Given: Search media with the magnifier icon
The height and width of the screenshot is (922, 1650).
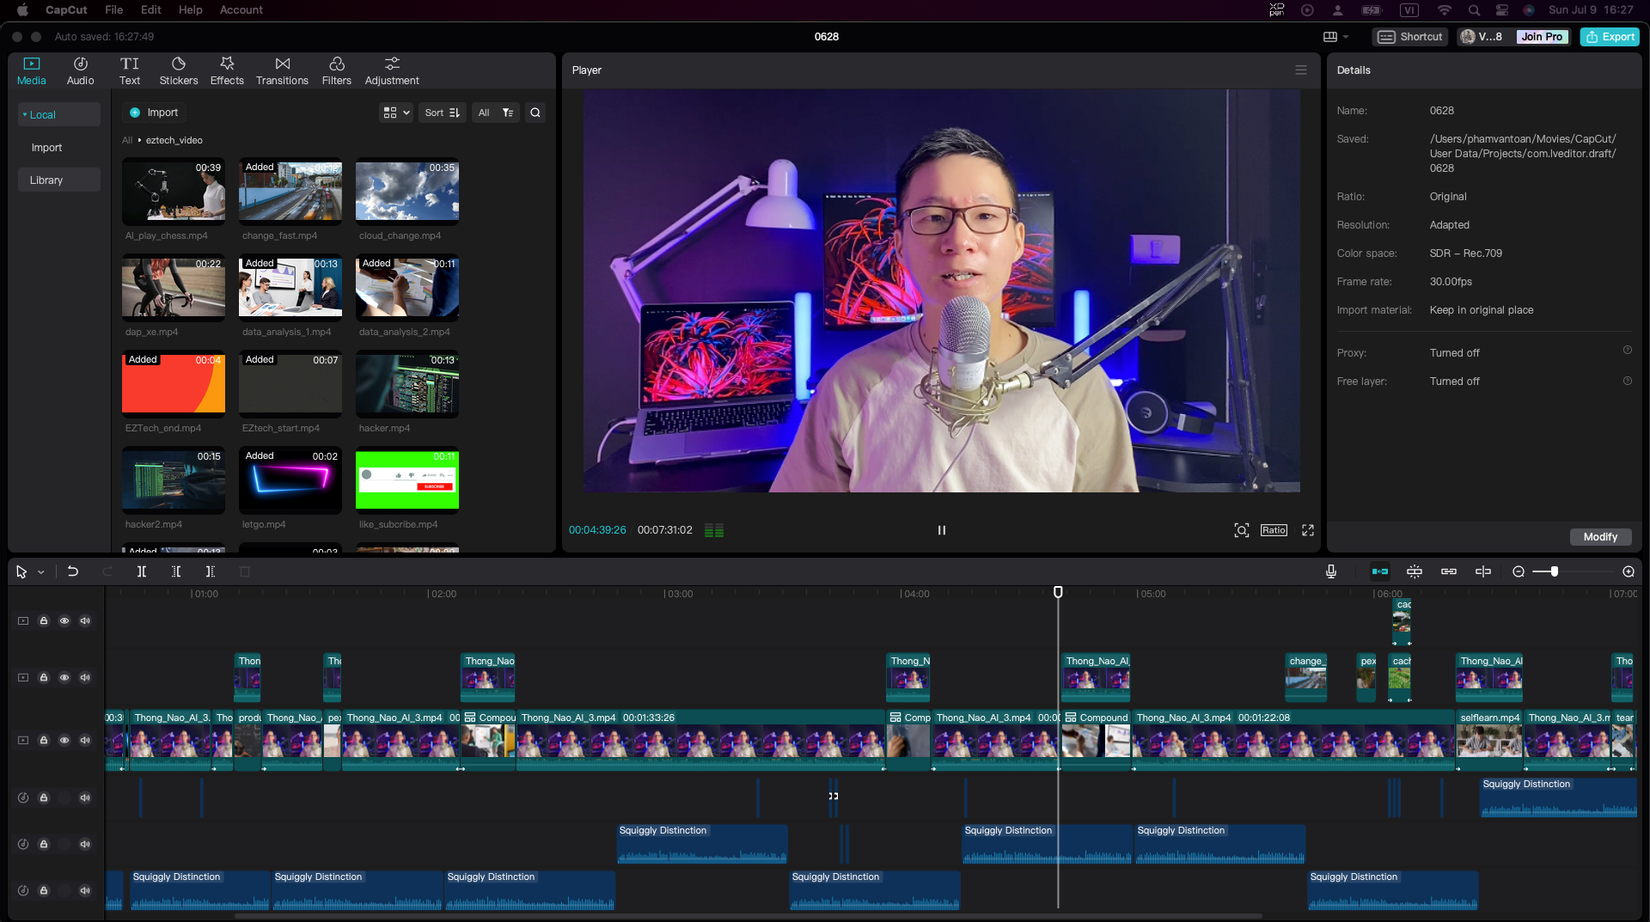Looking at the screenshot, I should click(x=535, y=113).
